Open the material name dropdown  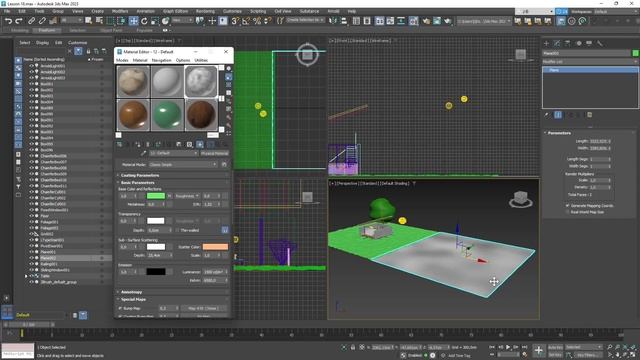pos(173,153)
